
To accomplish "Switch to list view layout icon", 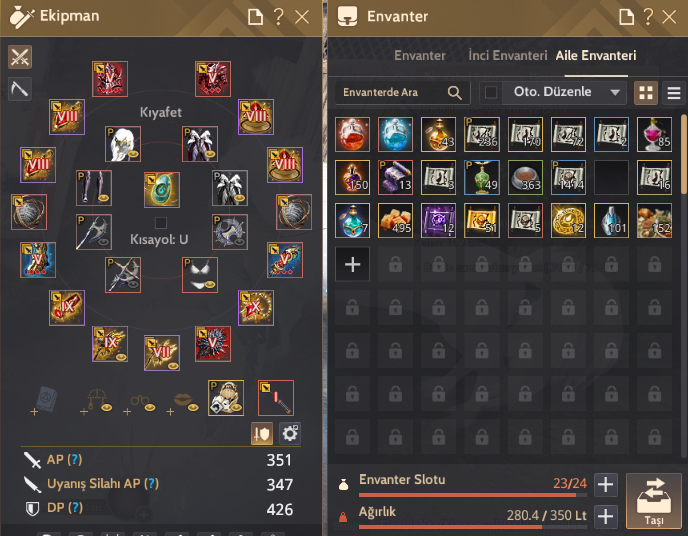I will [674, 93].
